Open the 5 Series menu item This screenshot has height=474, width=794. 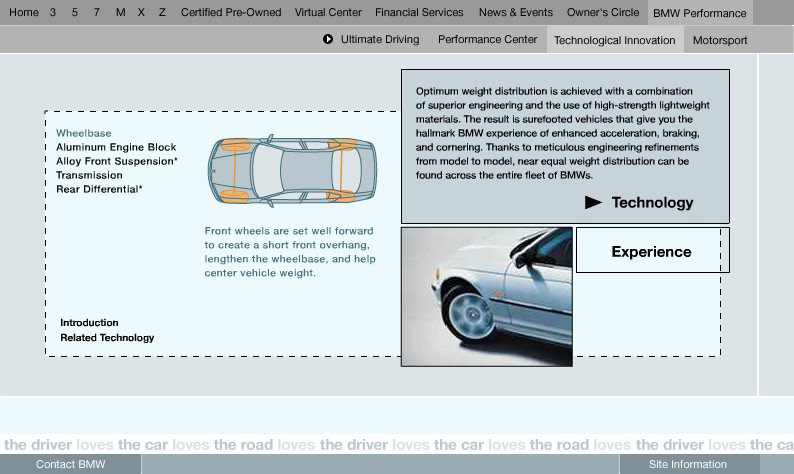74,12
